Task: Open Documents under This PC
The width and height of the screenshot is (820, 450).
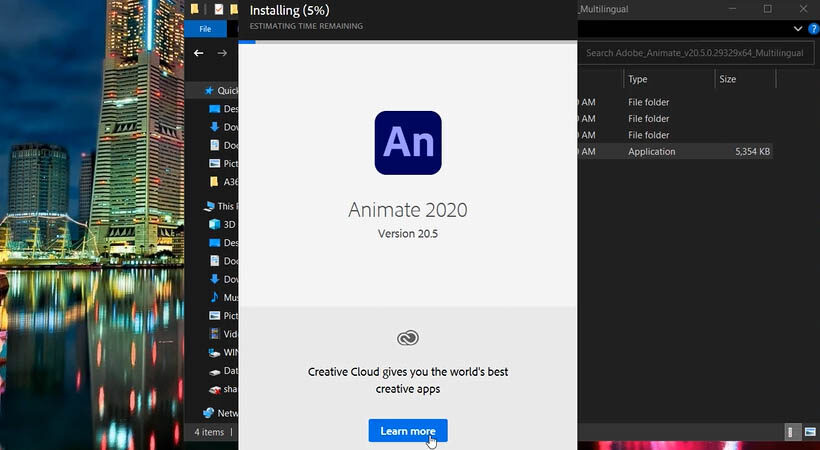Action: (x=223, y=261)
